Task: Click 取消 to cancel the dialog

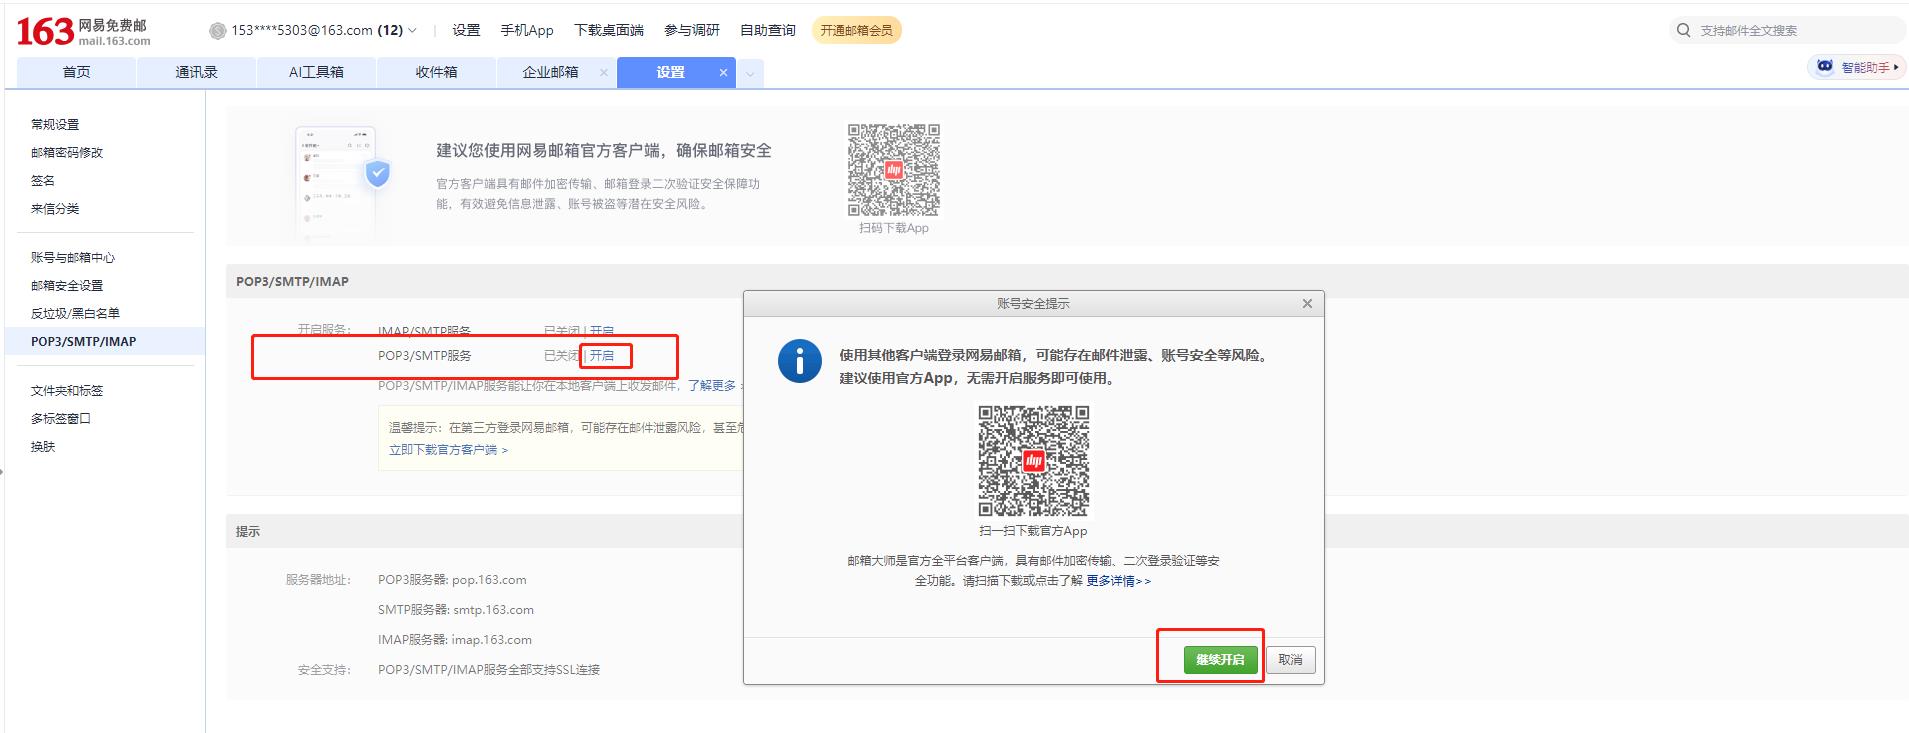Action: [x=1290, y=660]
